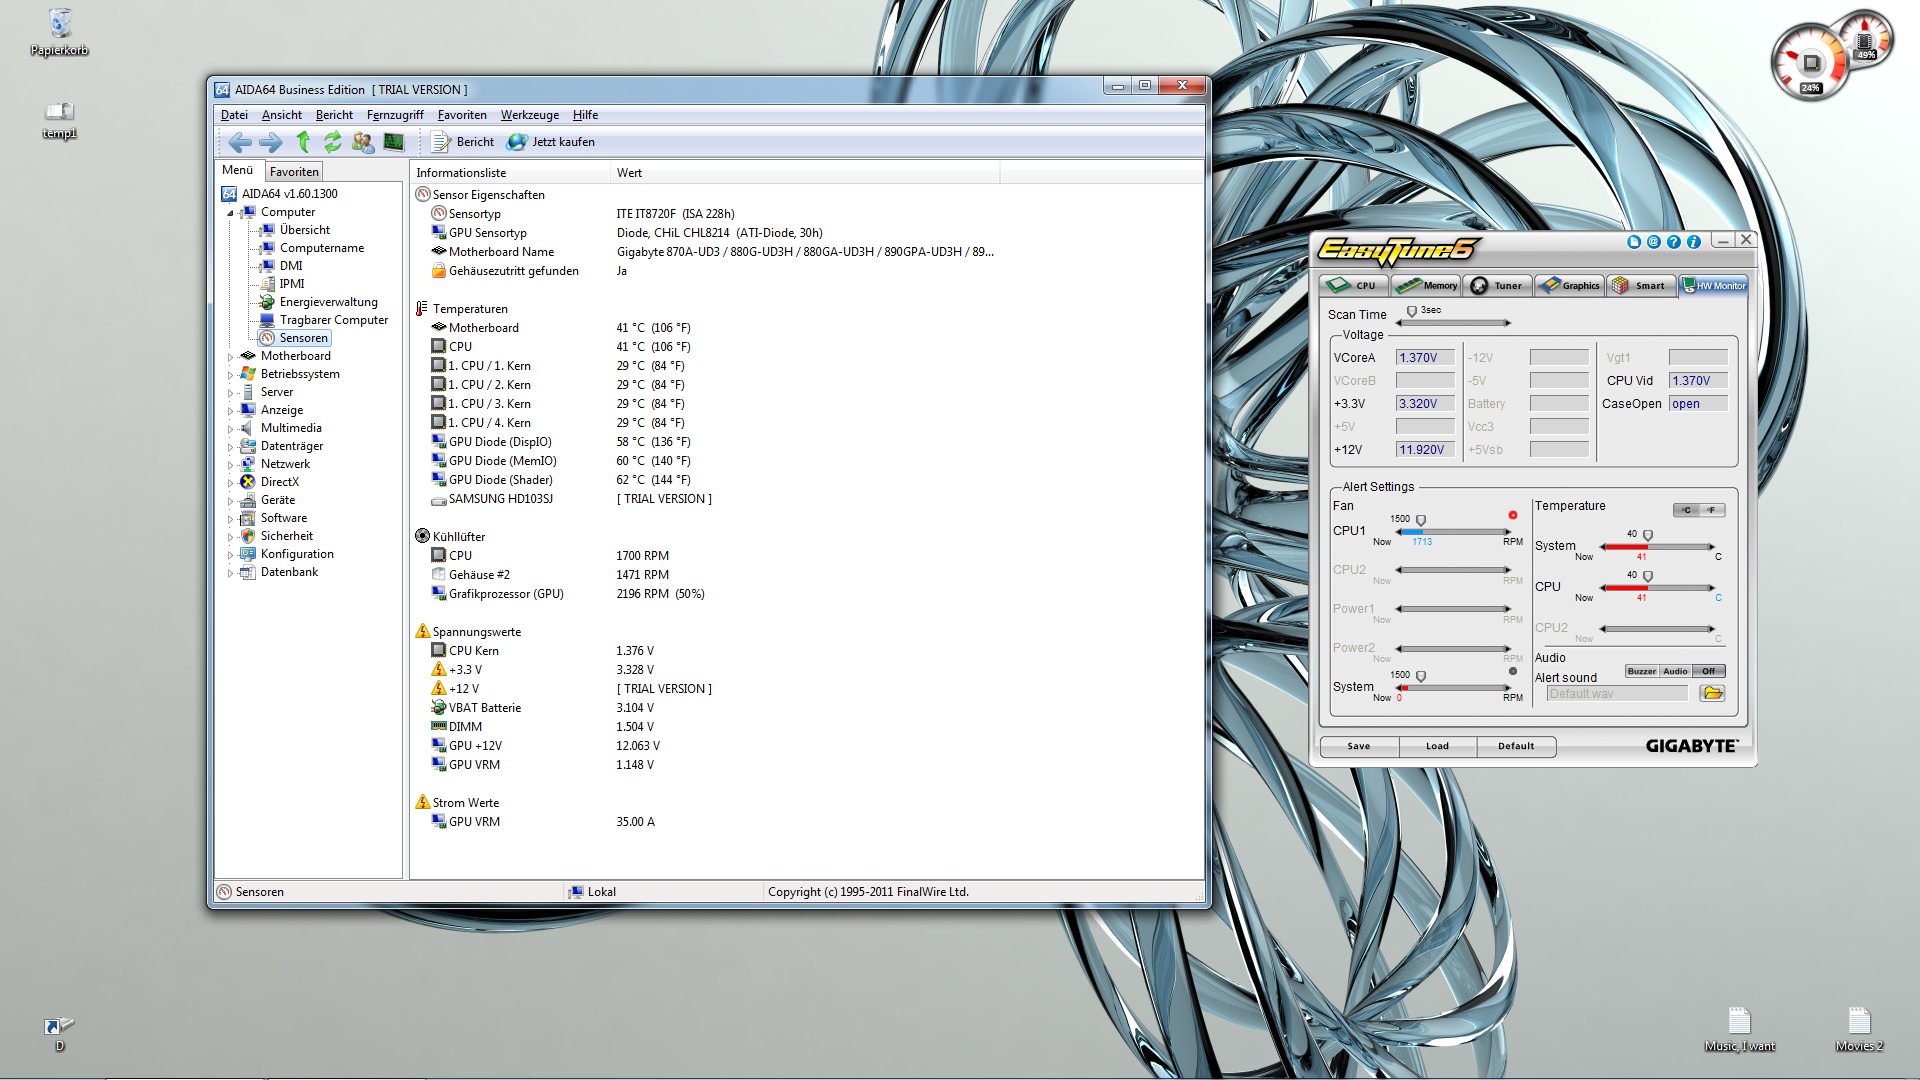Collapse the Computer tree node

[230, 212]
